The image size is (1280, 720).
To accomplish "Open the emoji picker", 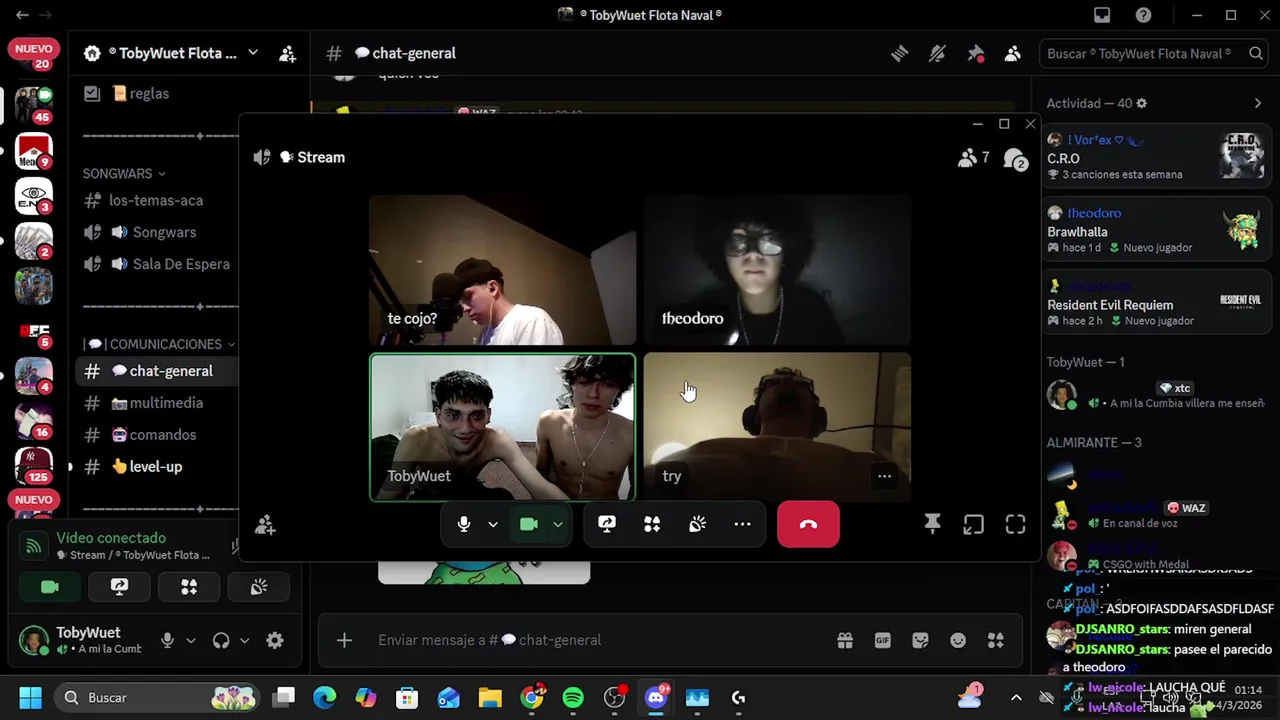I will (x=958, y=640).
